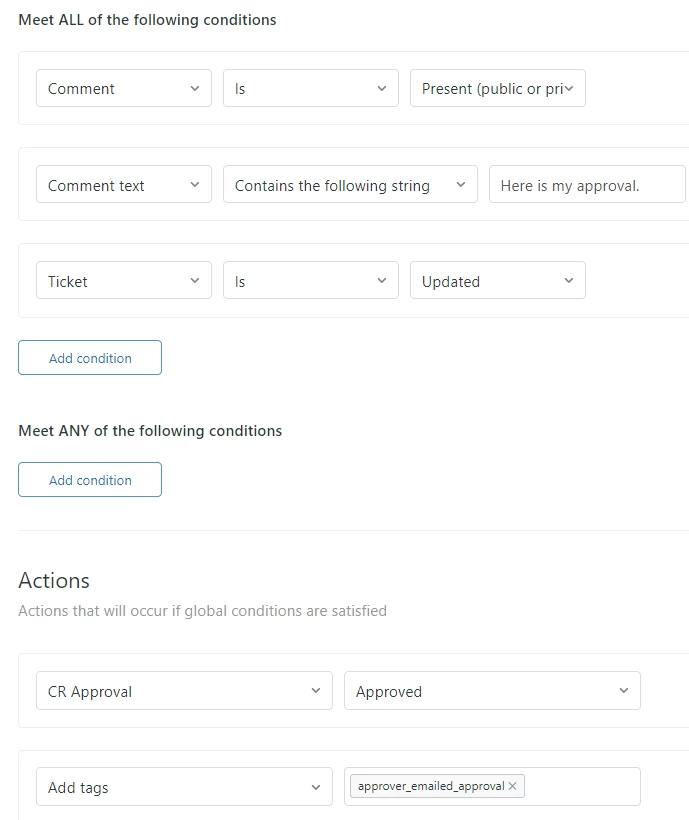Add condition under Meet ANY conditions
The image size is (689, 820).
pyautogui.click(x=90, y=480)
